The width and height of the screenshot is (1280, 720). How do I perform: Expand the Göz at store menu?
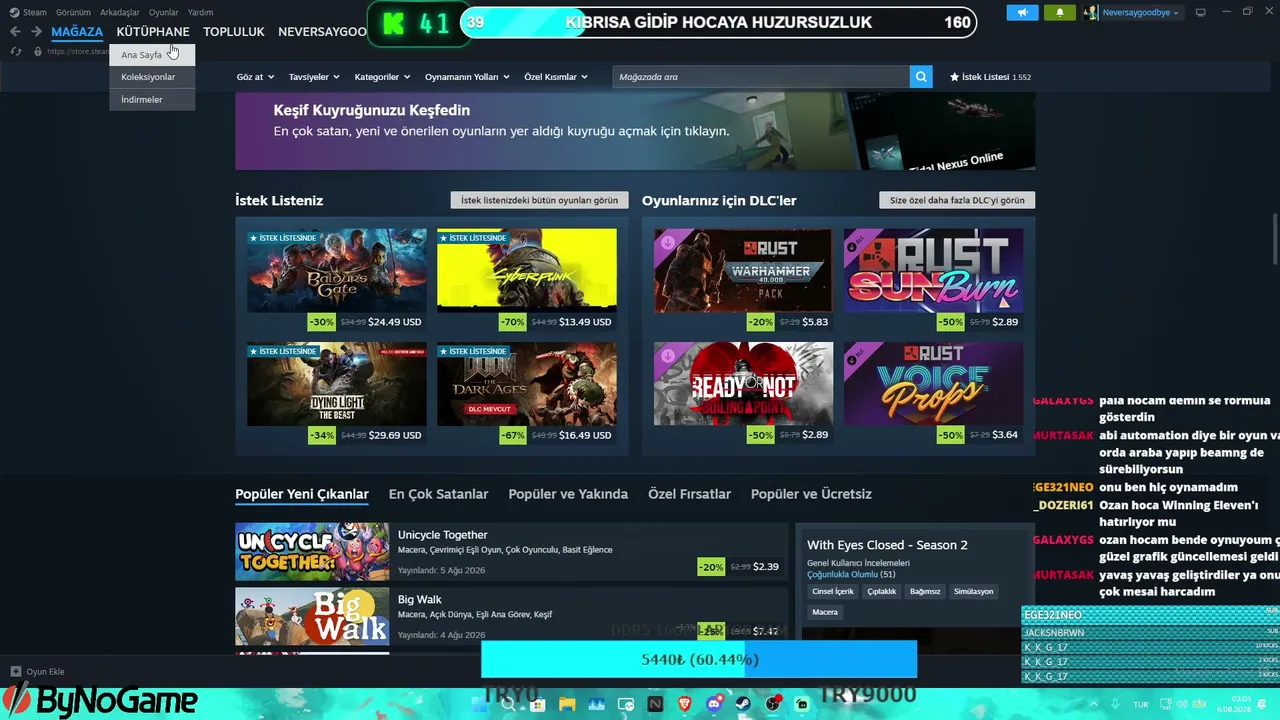click(x=254, y=77)
